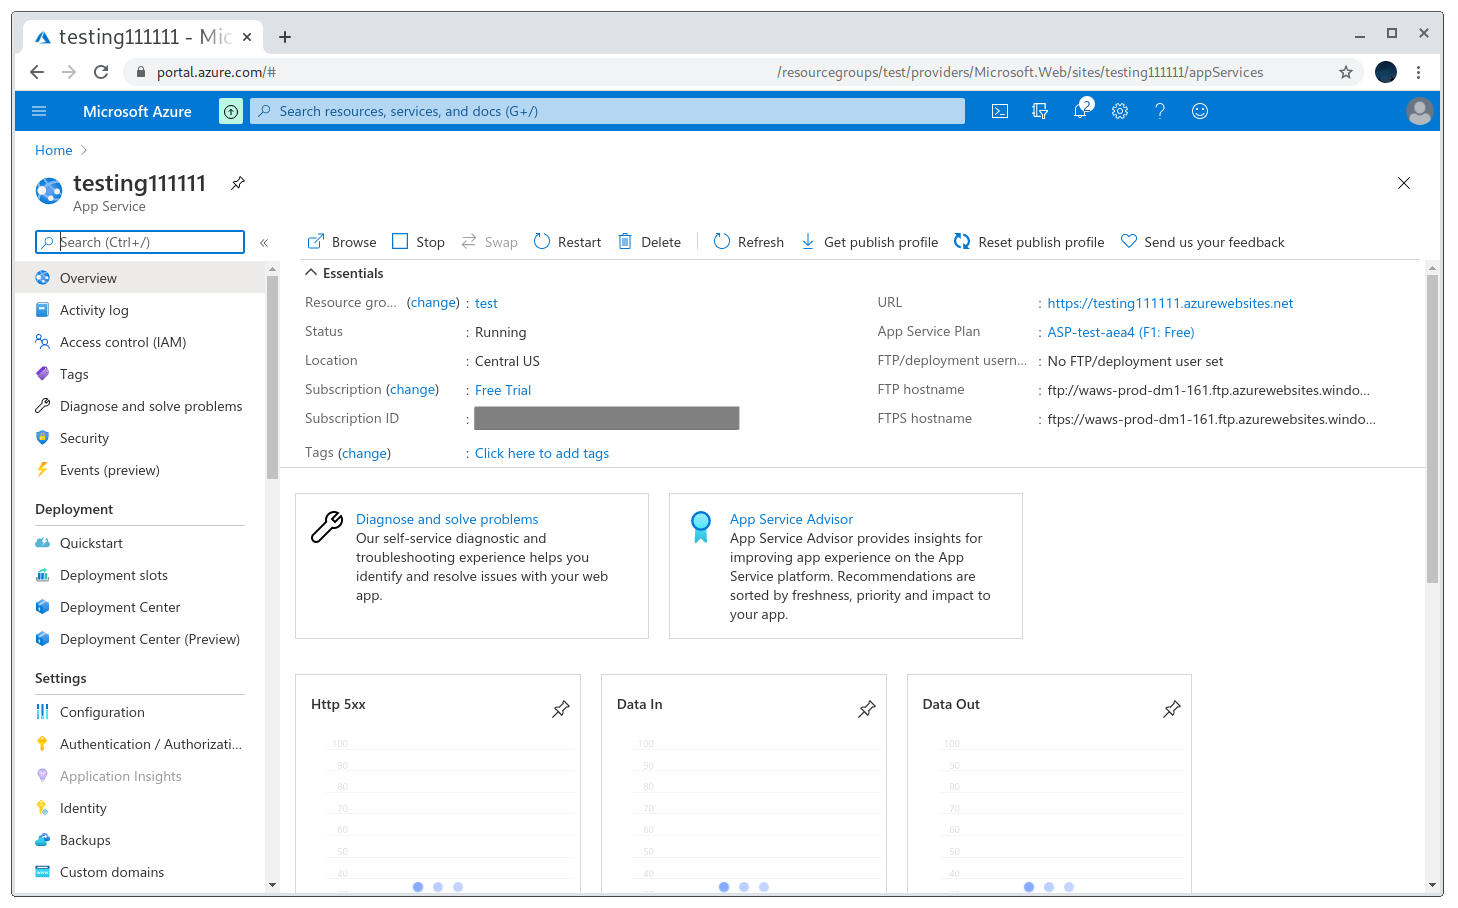Open the testing111111.azurewebsites.net URL
Image resolution: width=1458 pixels, height=908 pixels.
pos(1170,303)
